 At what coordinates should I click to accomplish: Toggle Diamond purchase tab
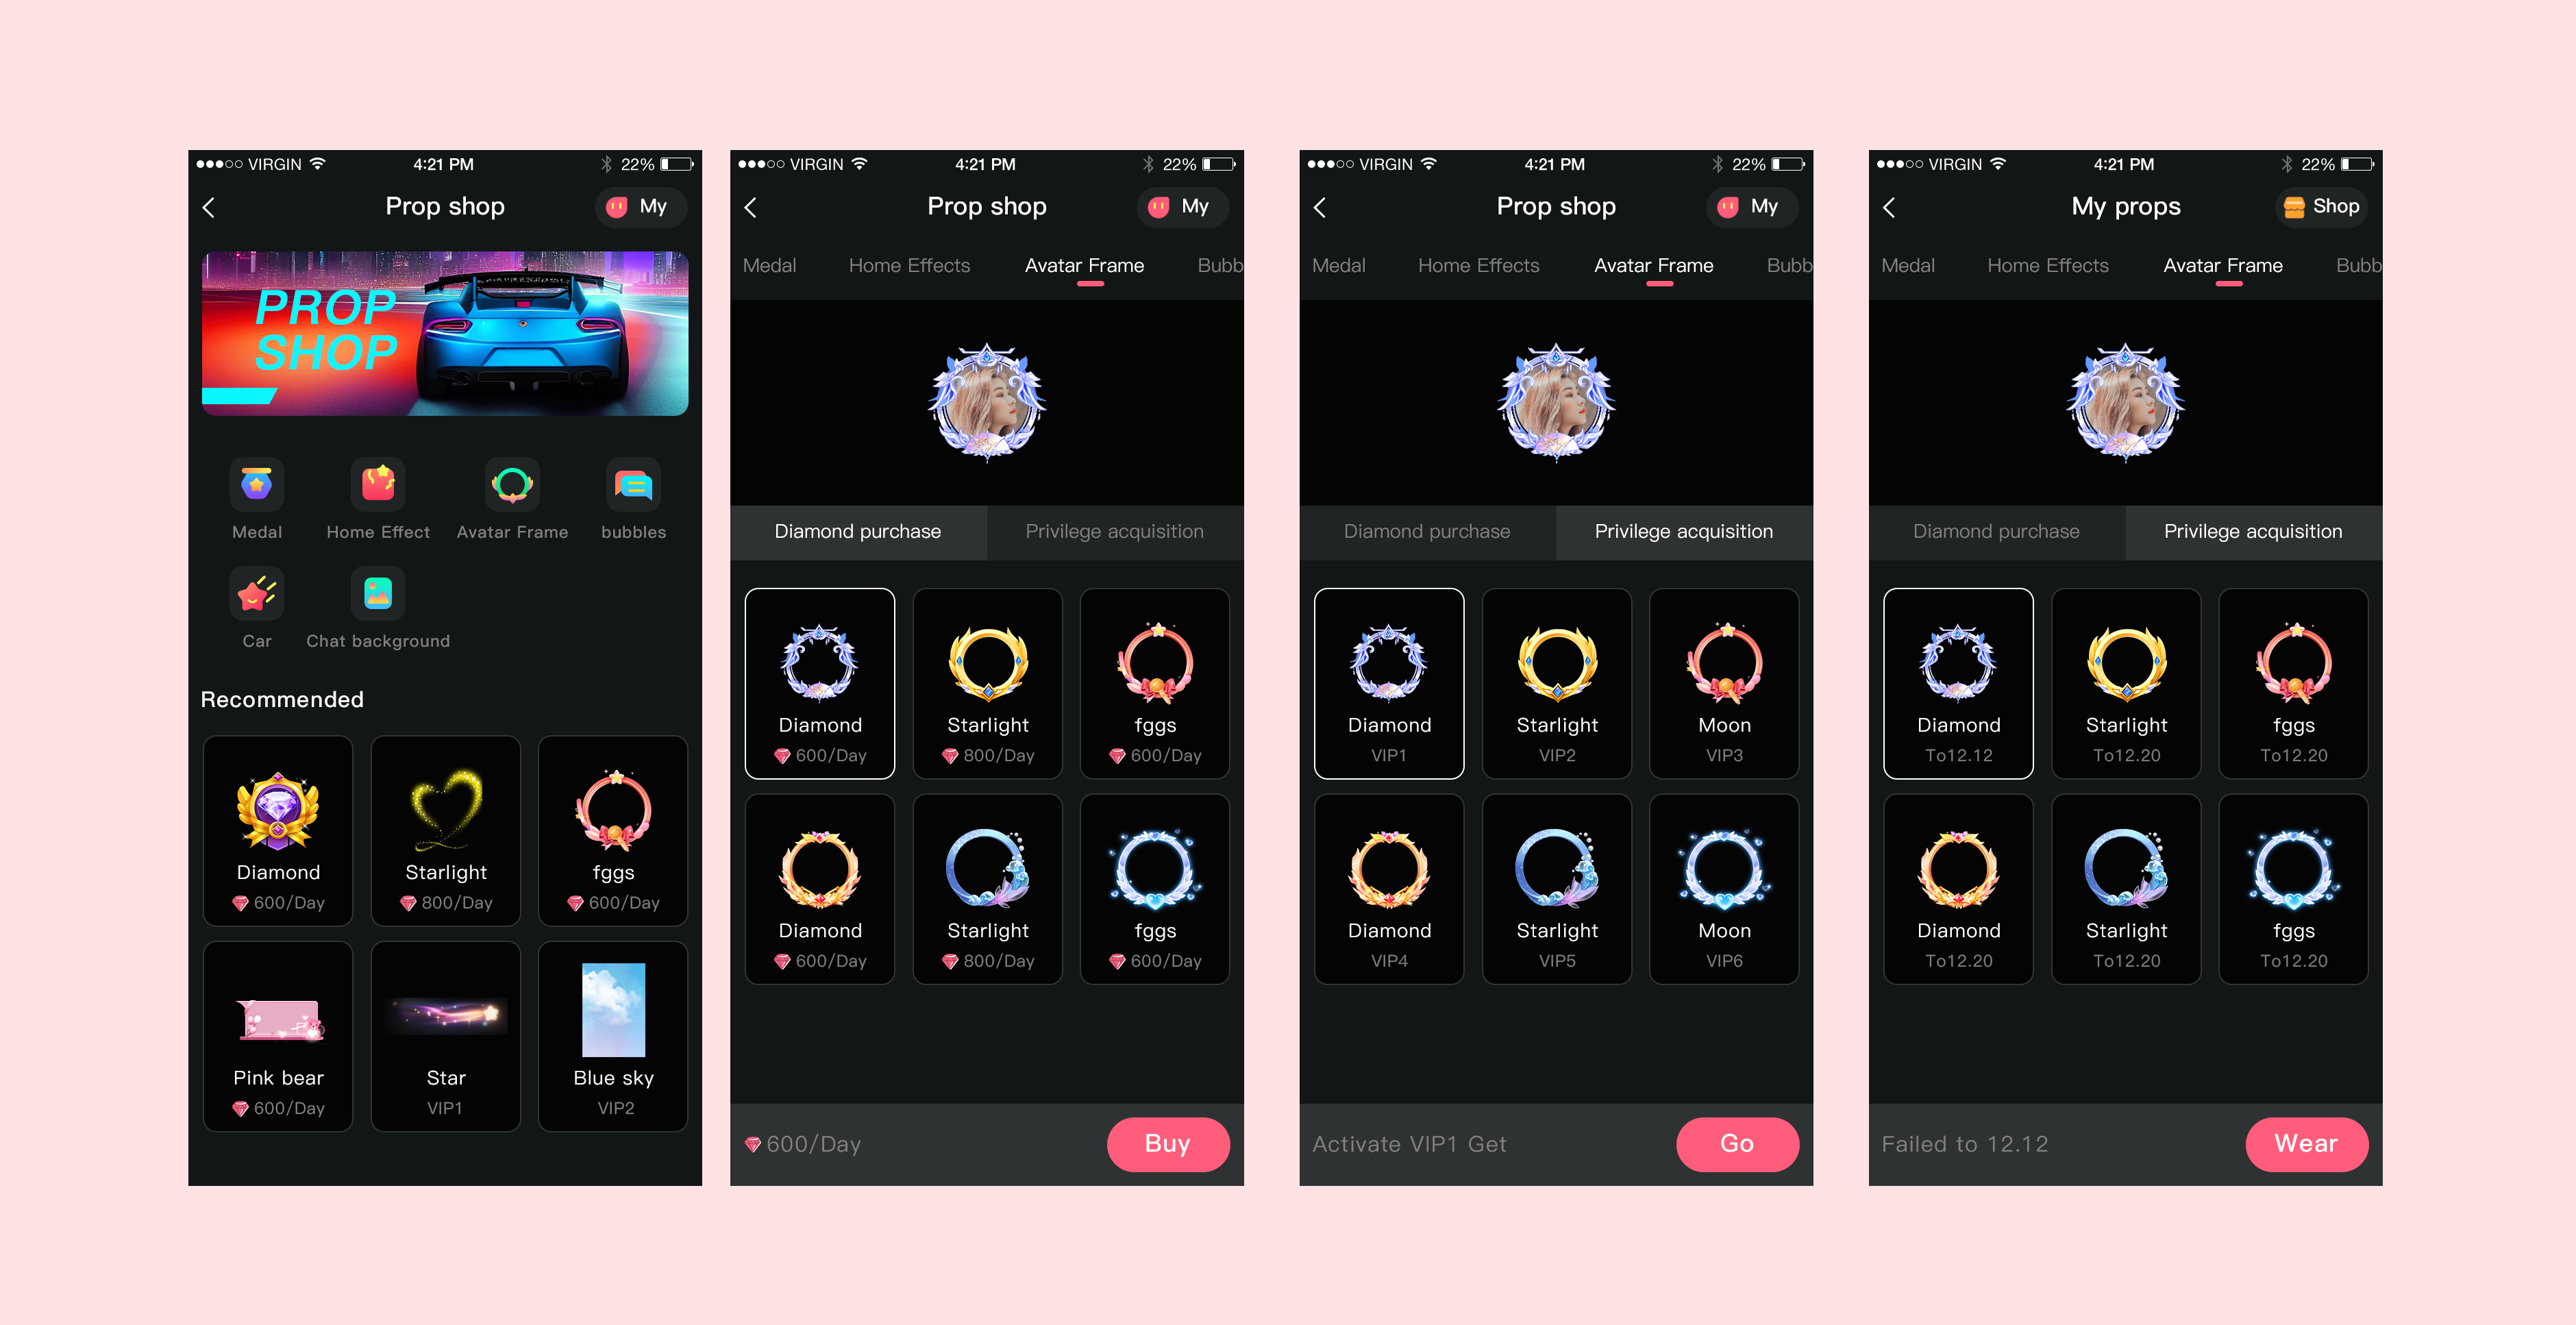point(856,529)
